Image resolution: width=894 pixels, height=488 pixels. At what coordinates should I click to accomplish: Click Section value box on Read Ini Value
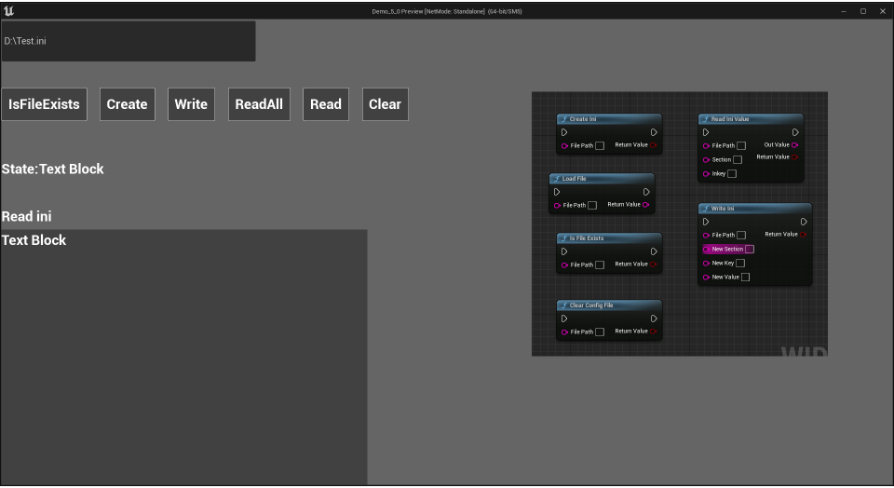click(738, 160)
